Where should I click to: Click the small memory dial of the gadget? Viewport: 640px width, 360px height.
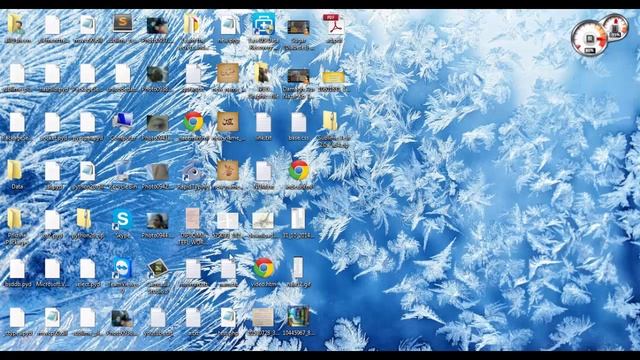[616, 27]
